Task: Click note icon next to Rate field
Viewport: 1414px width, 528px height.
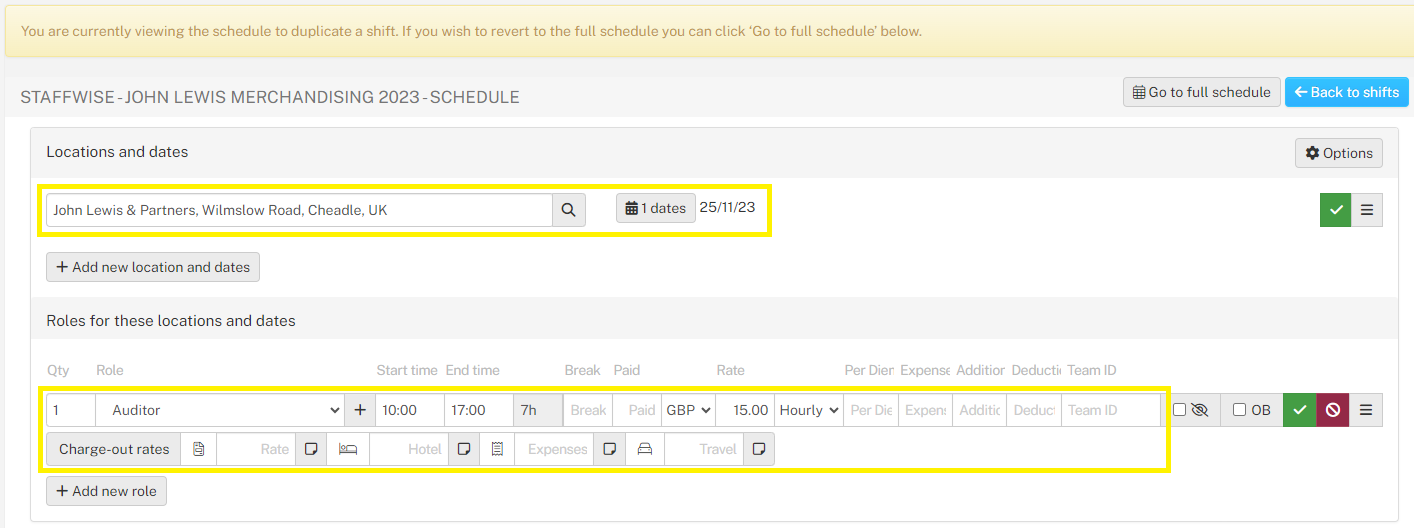Action: click(311, 449)
